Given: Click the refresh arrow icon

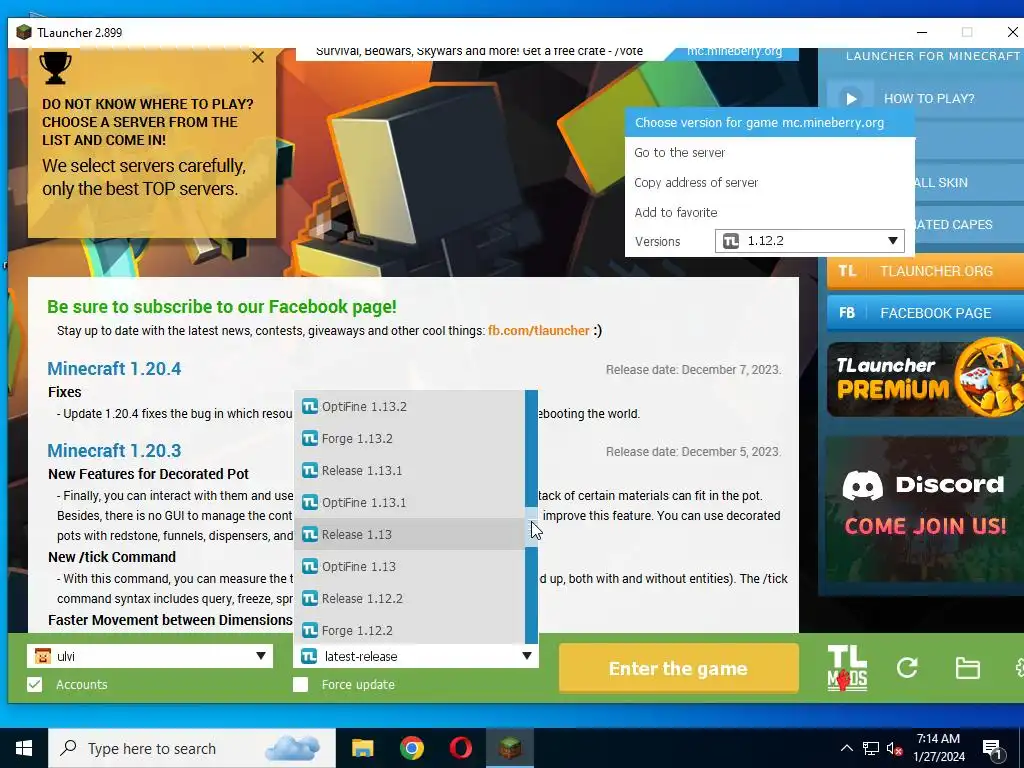Looking at the screenshot, I should tap(907, 667).
